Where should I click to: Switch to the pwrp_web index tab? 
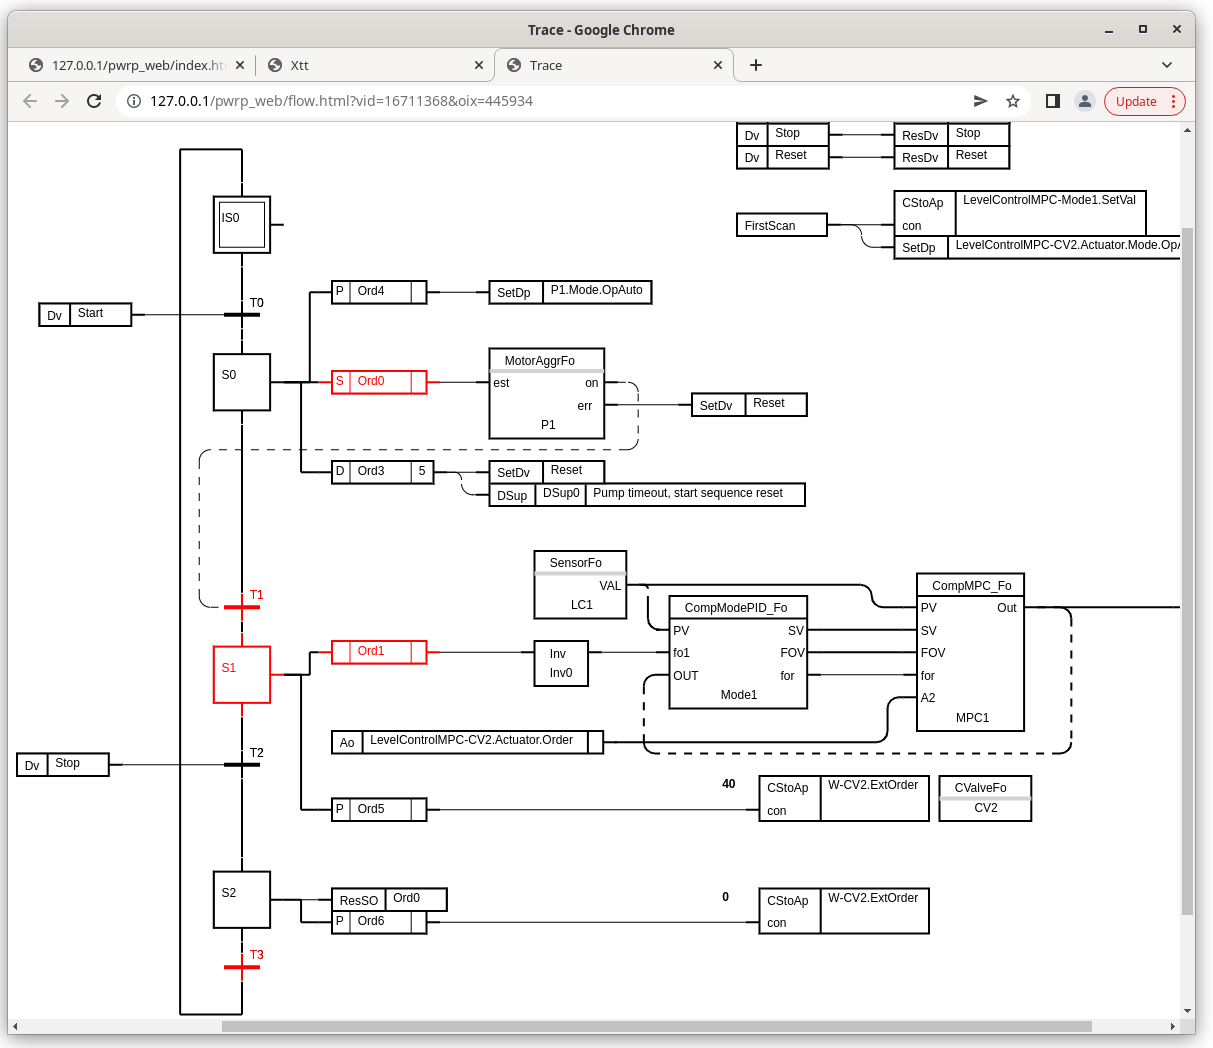[130, 65]
